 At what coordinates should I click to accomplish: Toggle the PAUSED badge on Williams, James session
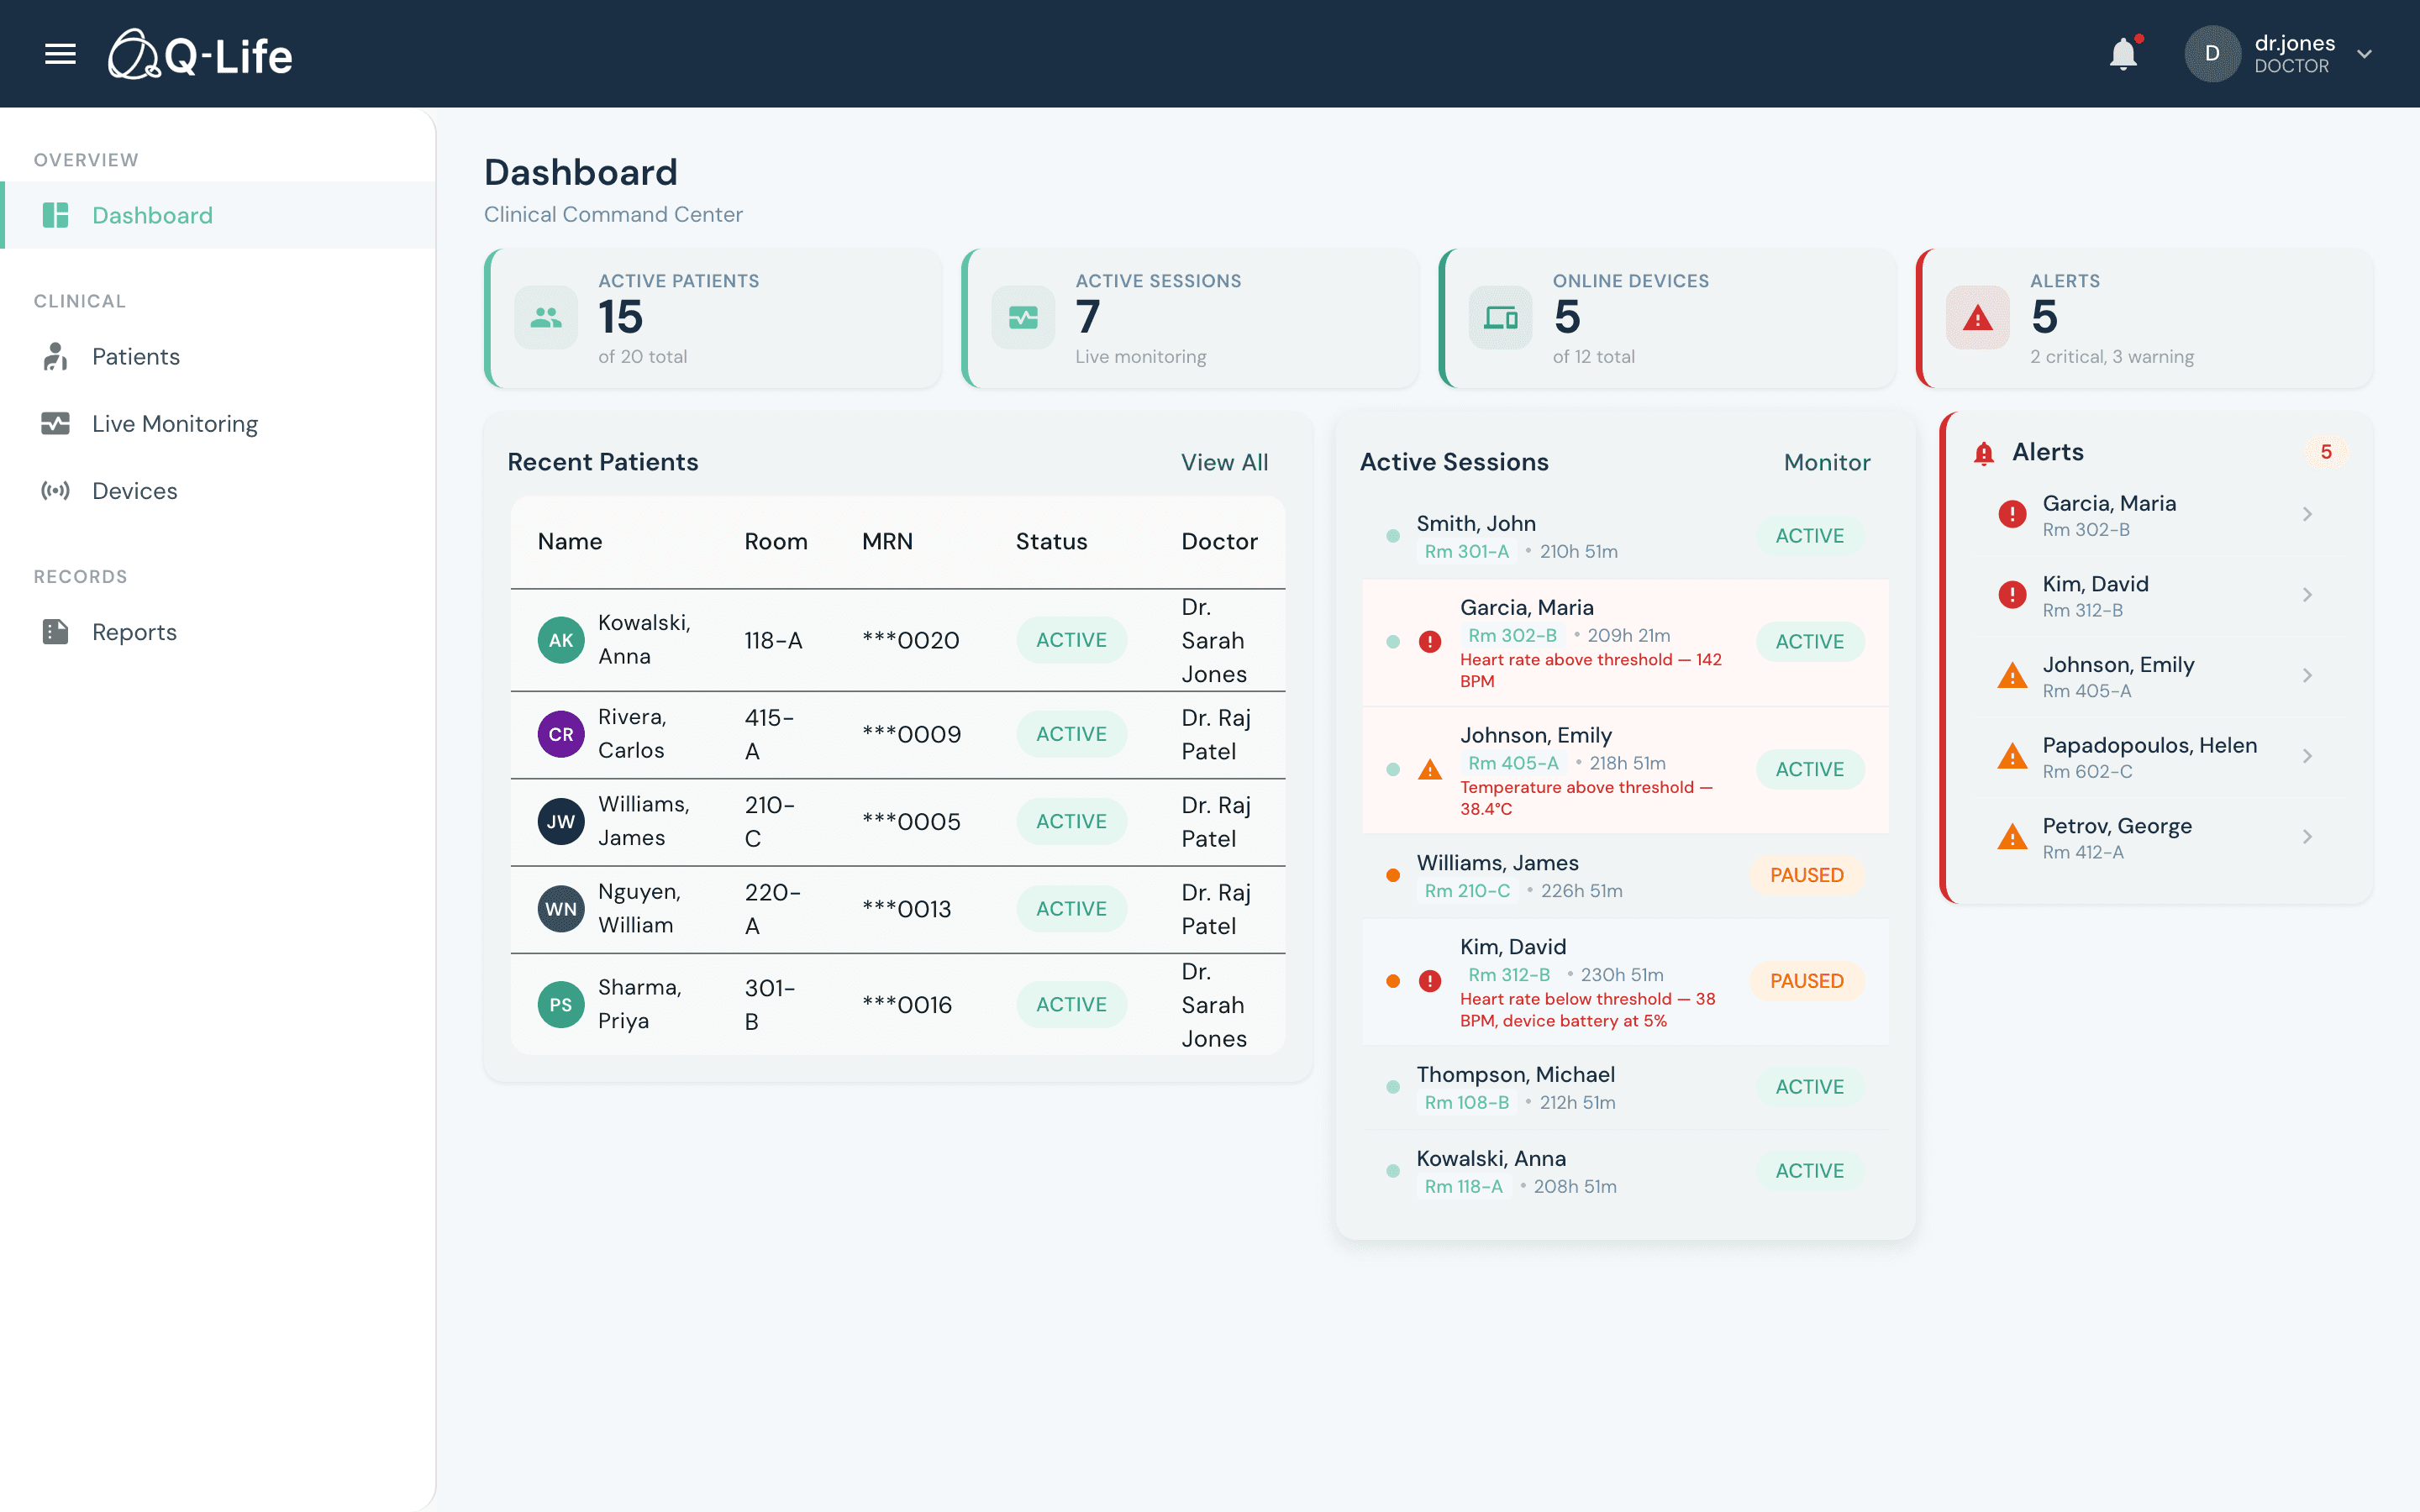pyautogui.click(x=1806, y=874)
